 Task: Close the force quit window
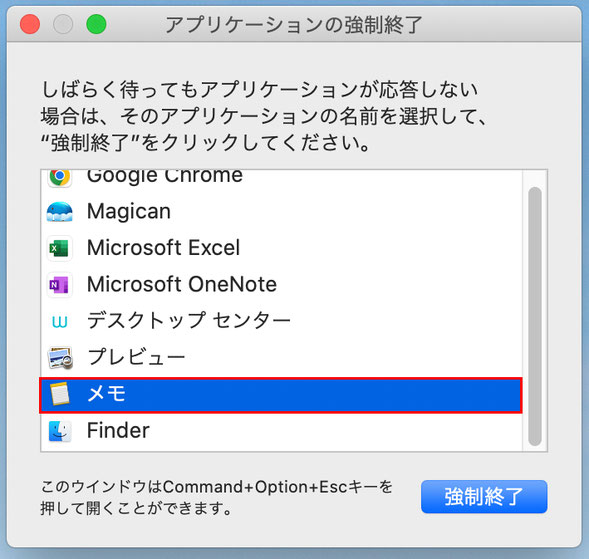pos(30,24)
